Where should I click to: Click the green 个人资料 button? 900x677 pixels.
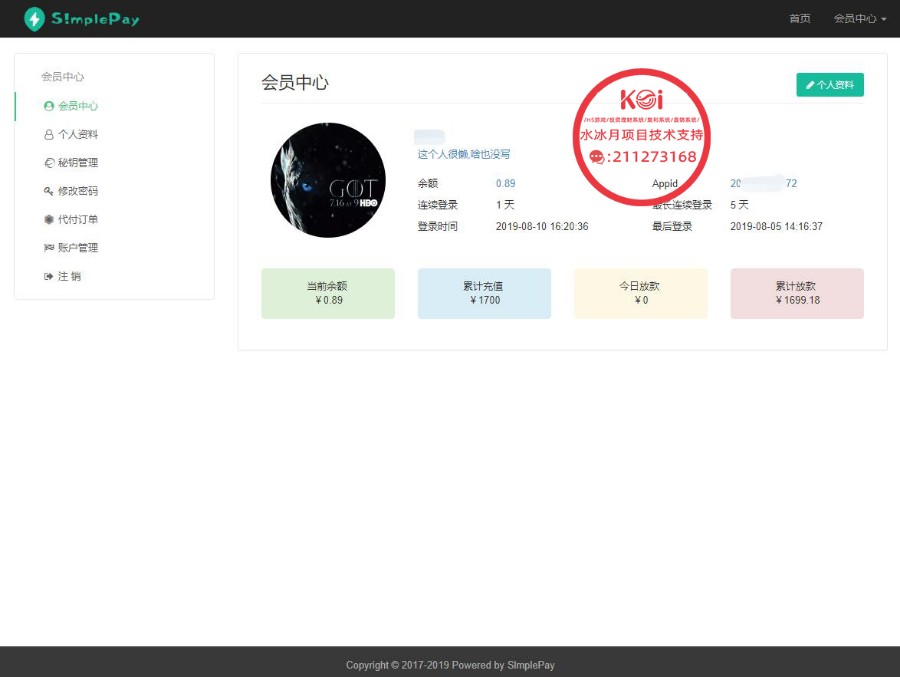(x=830, y=85)
